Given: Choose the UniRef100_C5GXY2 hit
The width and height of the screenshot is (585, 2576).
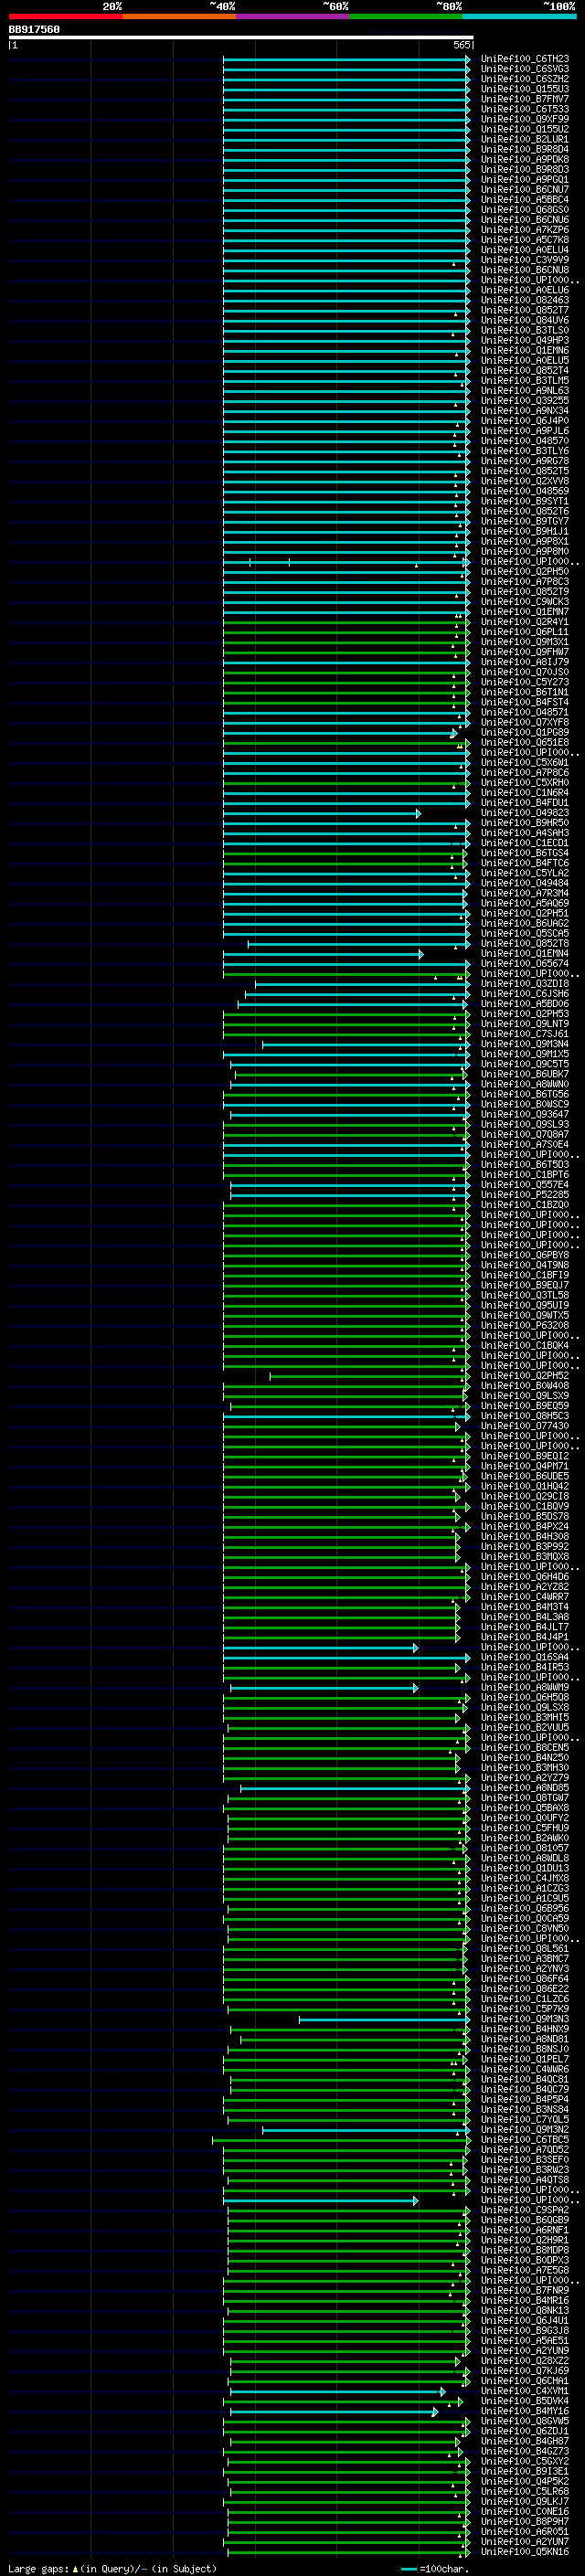Looking at the screenshot, I should pyautogui.click(x=525, y=2460).
